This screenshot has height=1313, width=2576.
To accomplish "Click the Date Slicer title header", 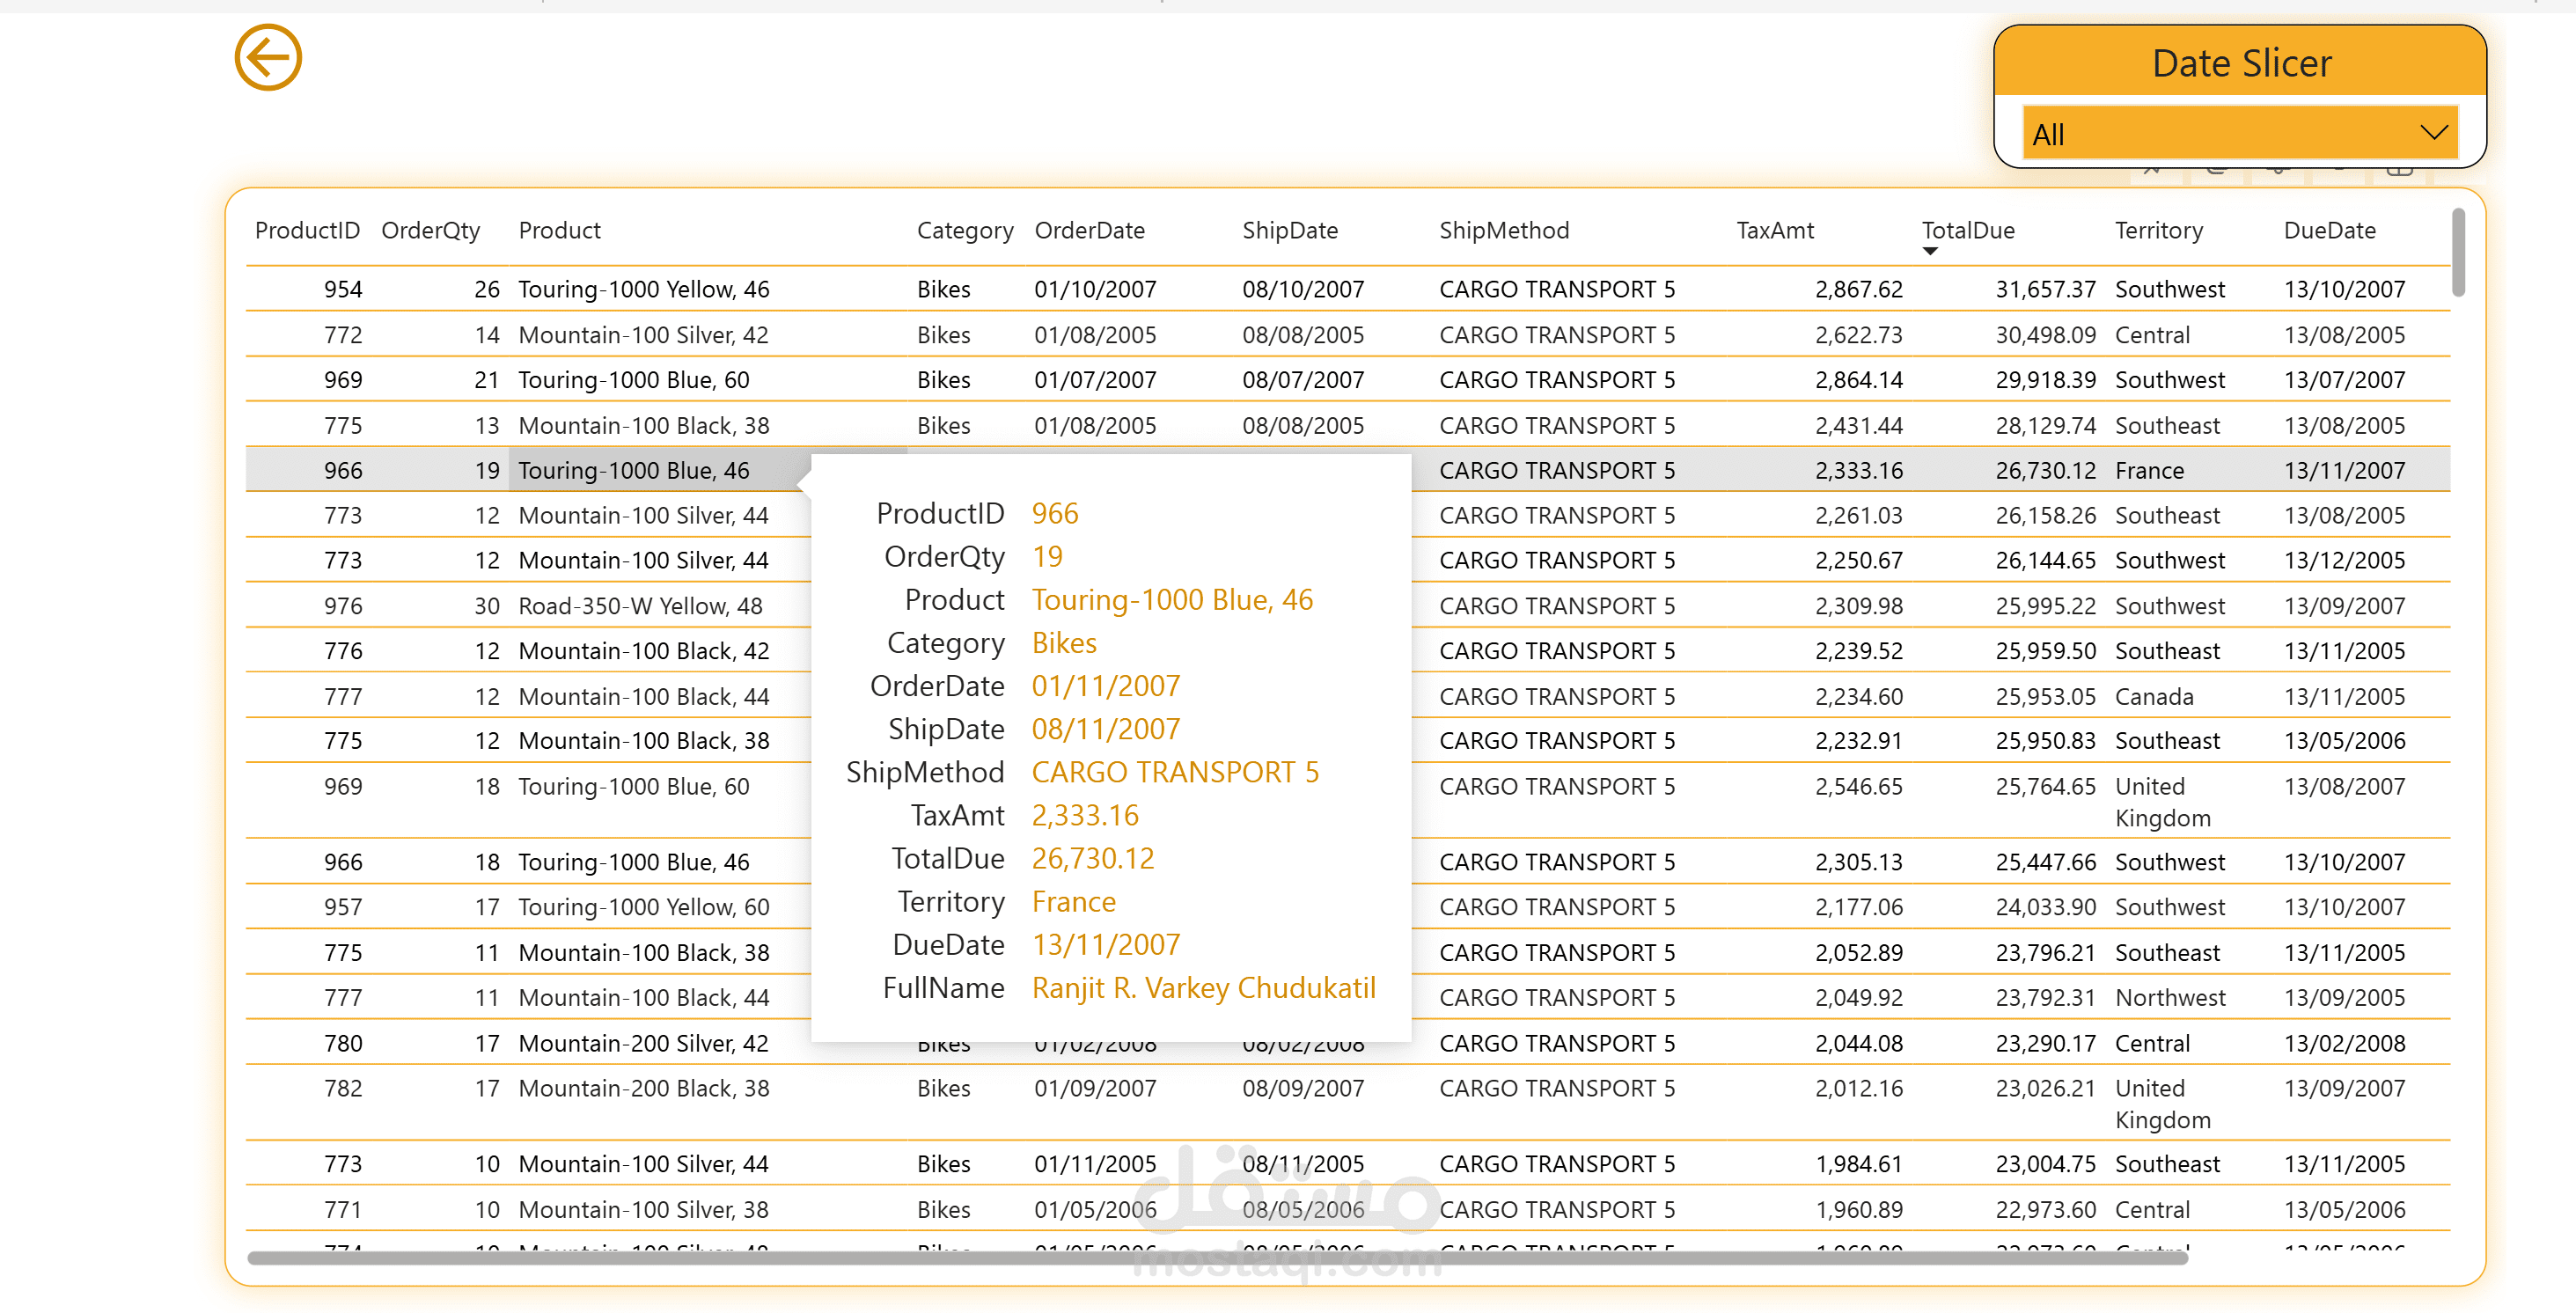I will tap(2240, 63).
